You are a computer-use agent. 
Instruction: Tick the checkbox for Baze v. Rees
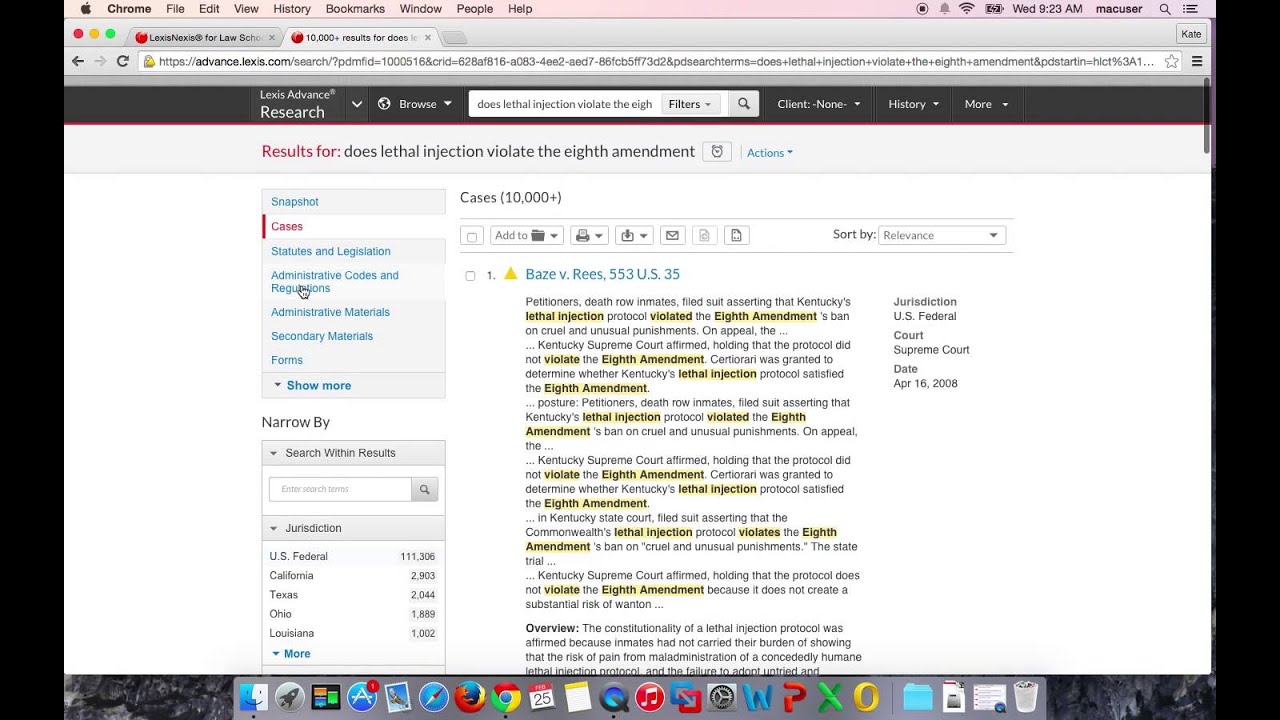click(470, 276)
